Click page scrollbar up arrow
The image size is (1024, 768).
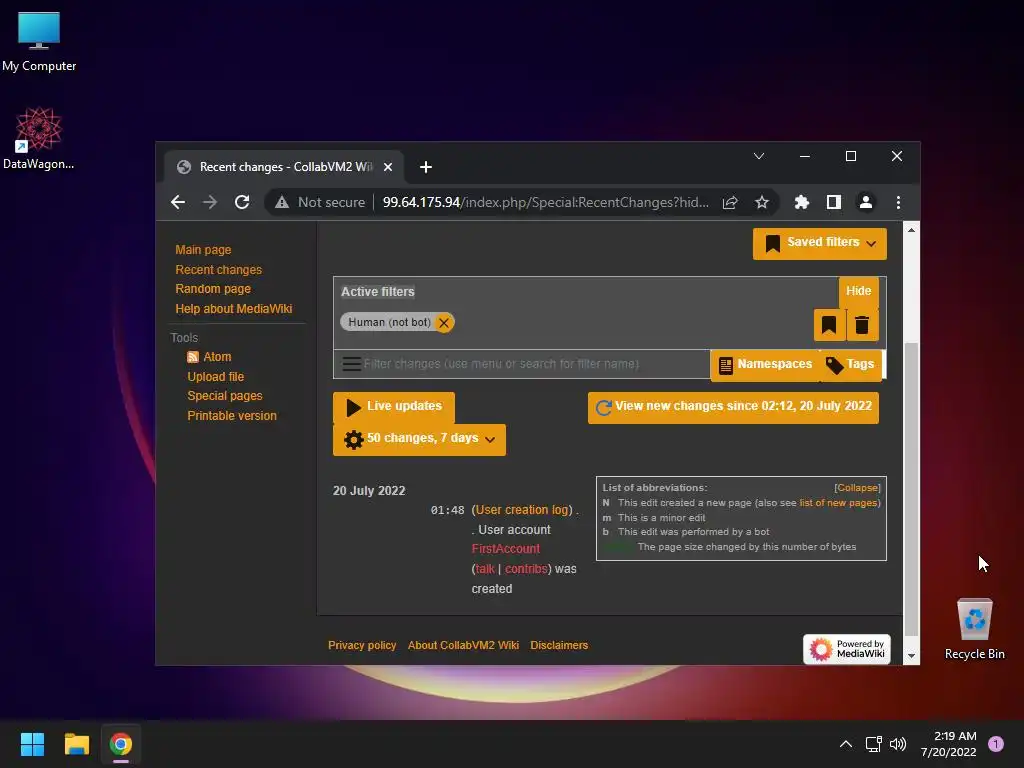[911, 230]
